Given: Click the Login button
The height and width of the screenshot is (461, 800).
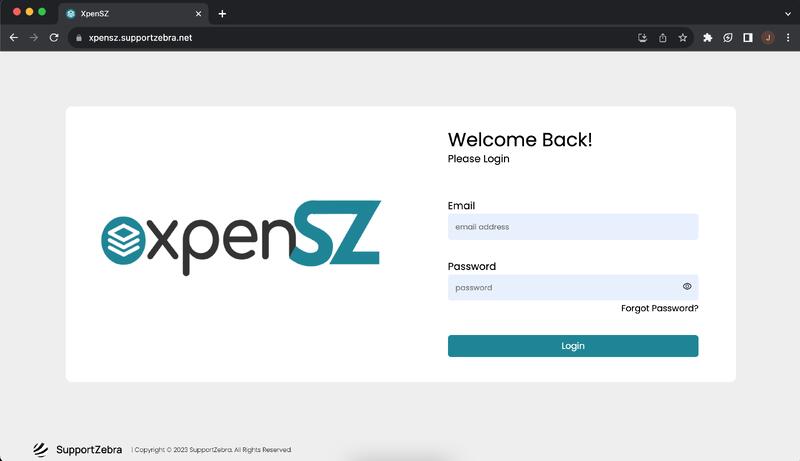Looking at the screenshot, I should point(573,346).
